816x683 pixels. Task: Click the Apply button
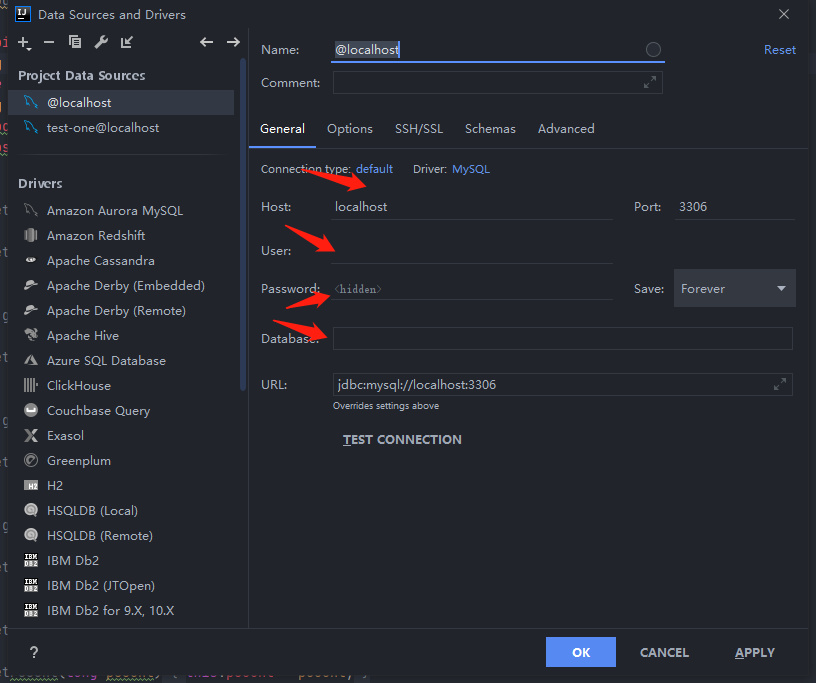point(755,652)
